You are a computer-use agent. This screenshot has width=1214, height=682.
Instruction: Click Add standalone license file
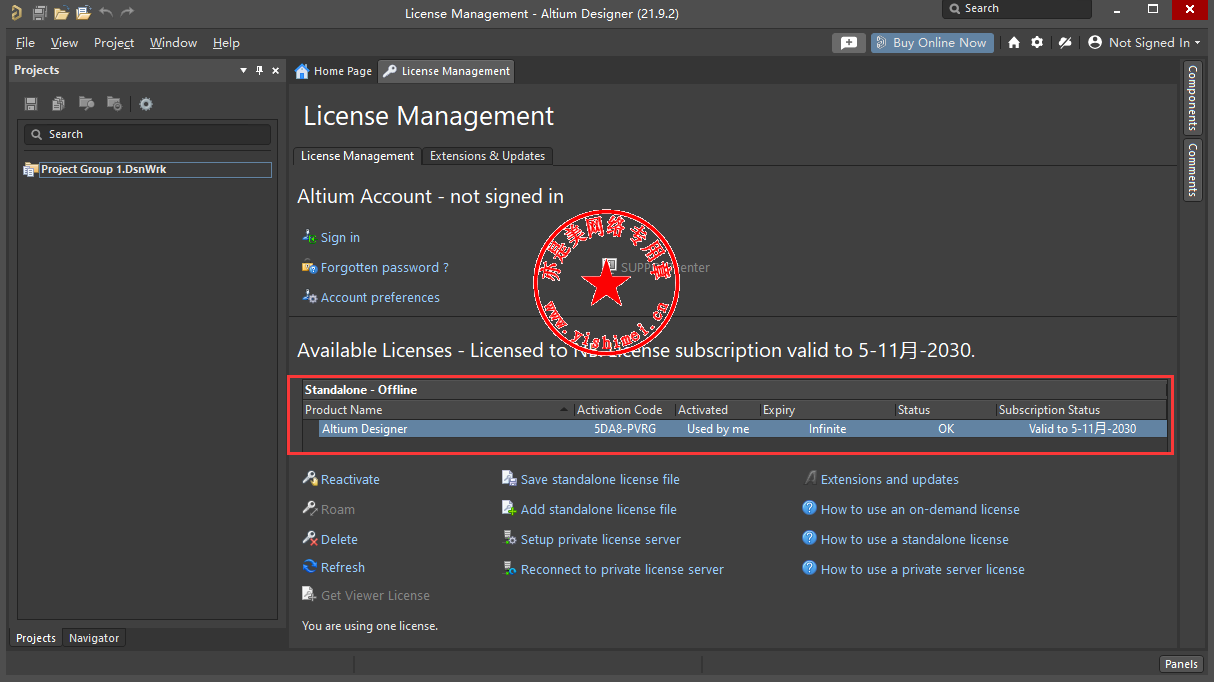pyautogui.click(x=598, y=509)
